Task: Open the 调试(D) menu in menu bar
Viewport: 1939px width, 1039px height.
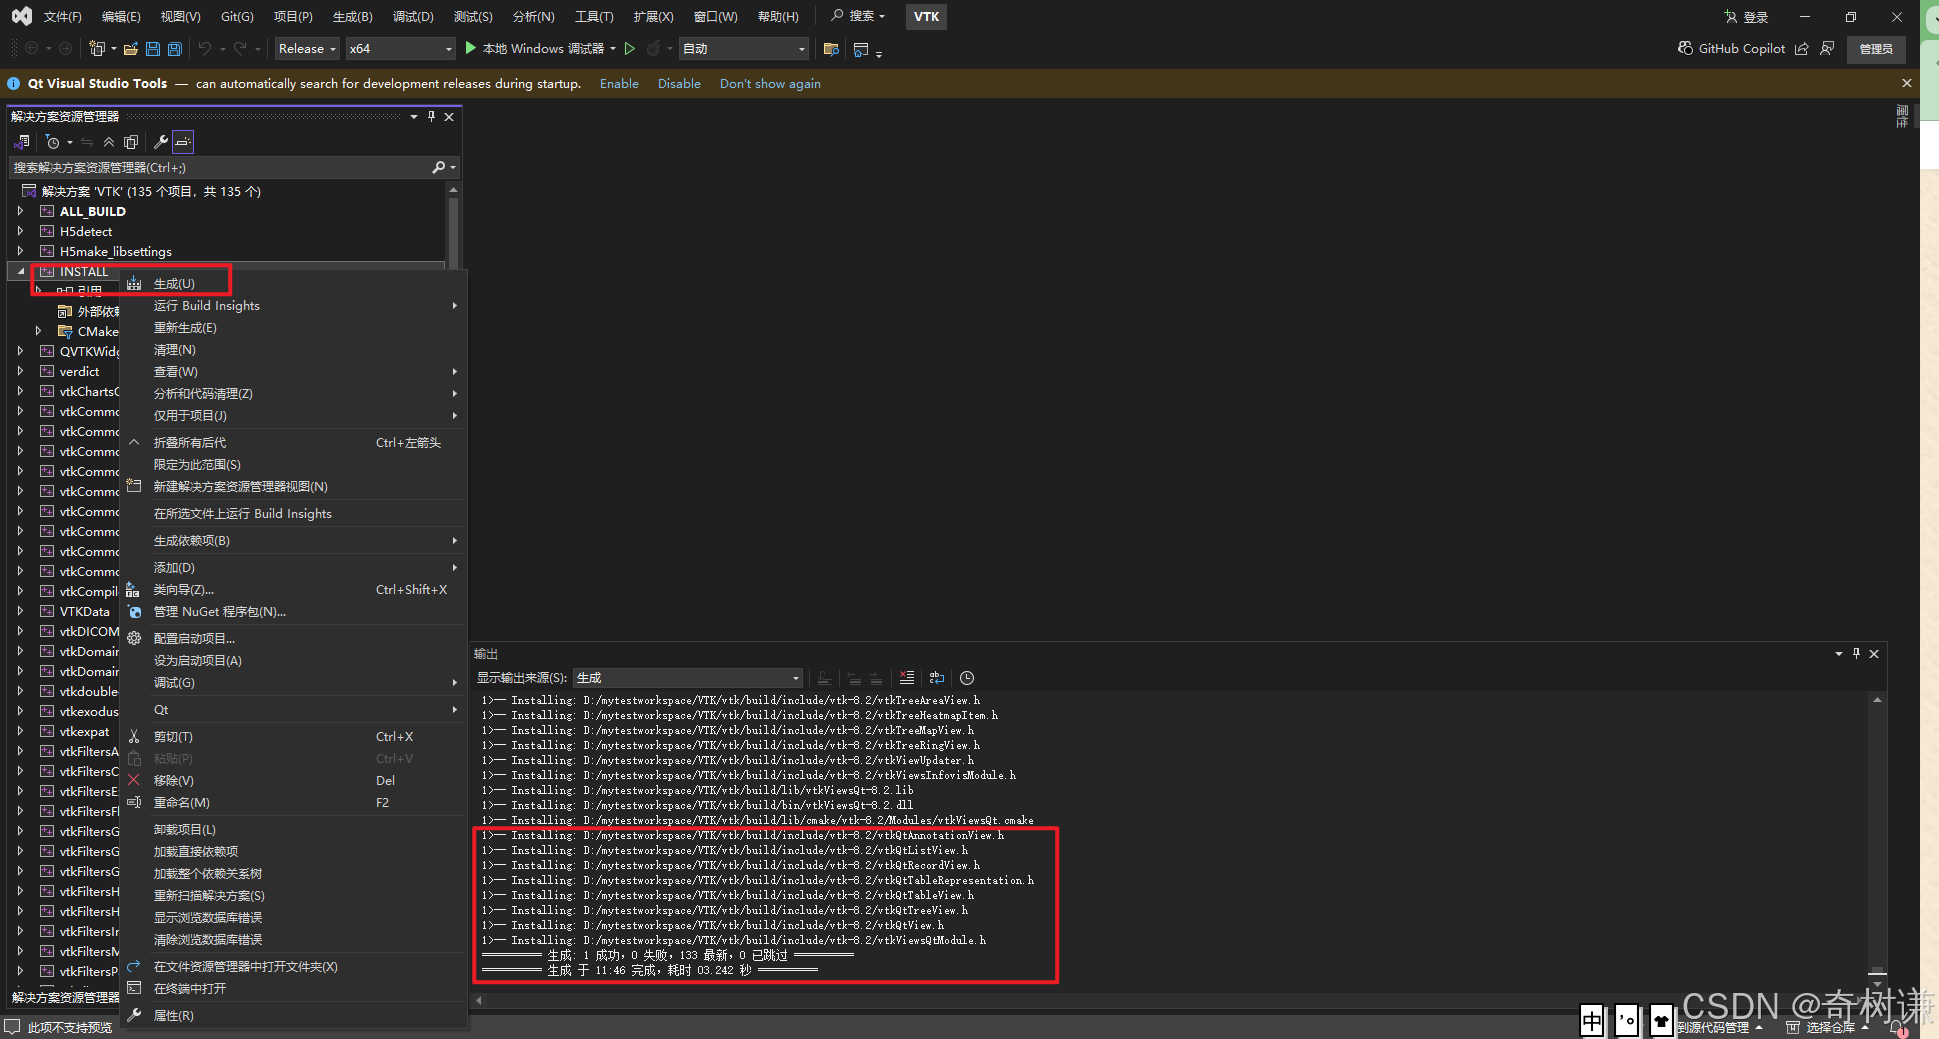Action: click(413, 16)
